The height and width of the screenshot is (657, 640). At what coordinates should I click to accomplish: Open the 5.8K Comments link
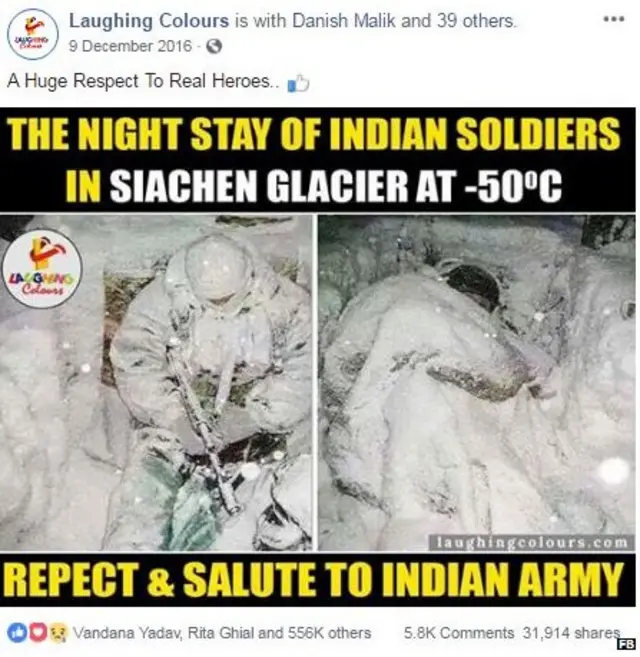tap(459, 633)
